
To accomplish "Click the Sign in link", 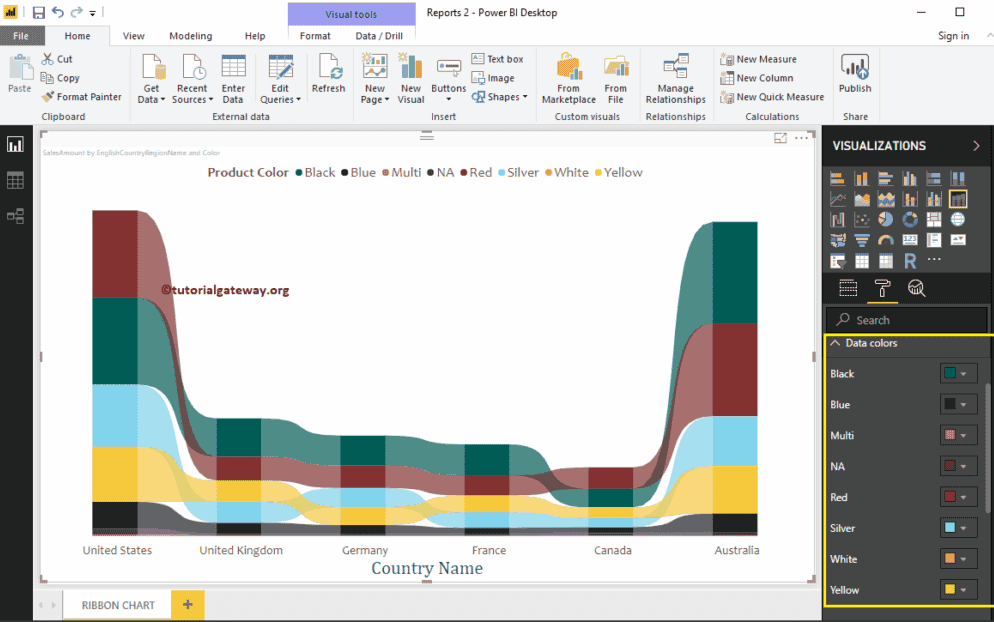I will tap(953, 36).
